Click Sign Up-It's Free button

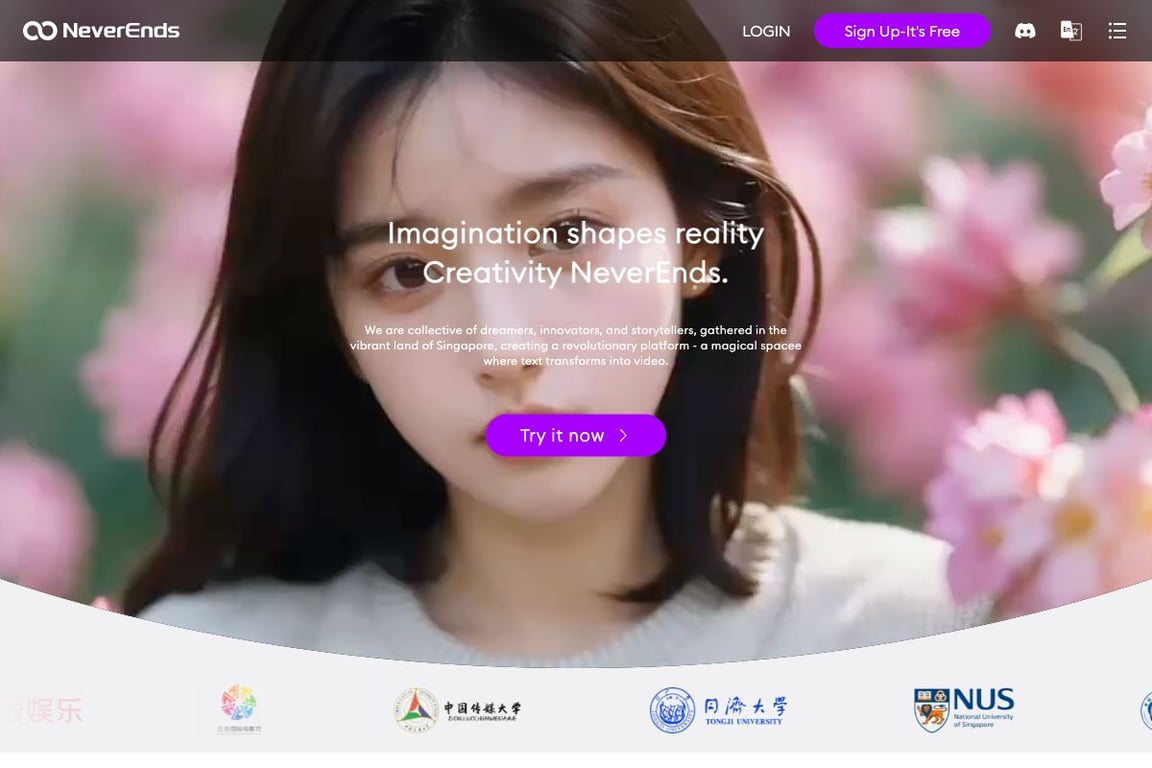901,31
